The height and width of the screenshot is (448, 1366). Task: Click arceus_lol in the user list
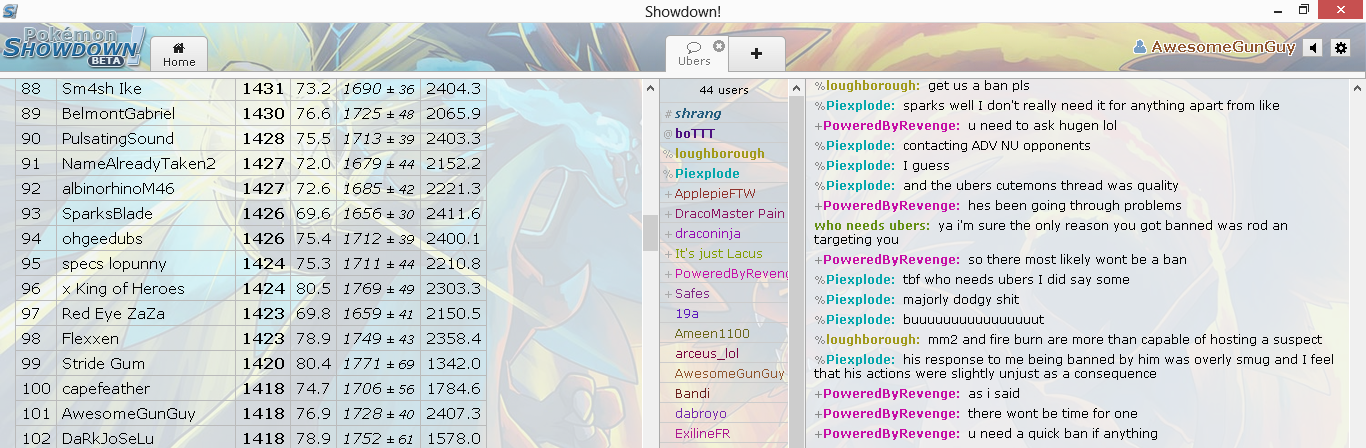pos(706,354)
